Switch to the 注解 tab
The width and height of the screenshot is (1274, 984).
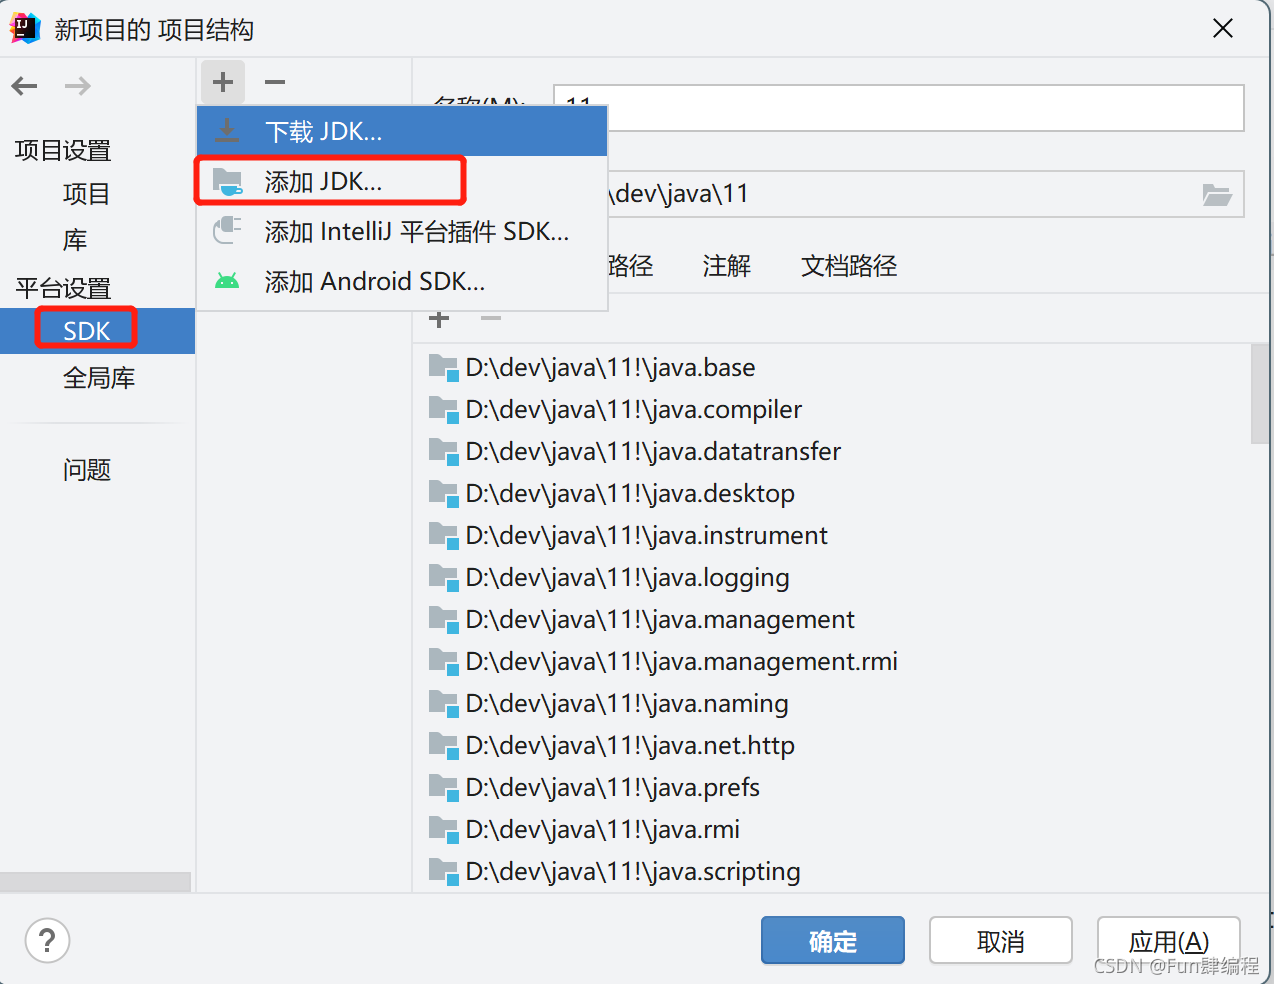point(727,266)
